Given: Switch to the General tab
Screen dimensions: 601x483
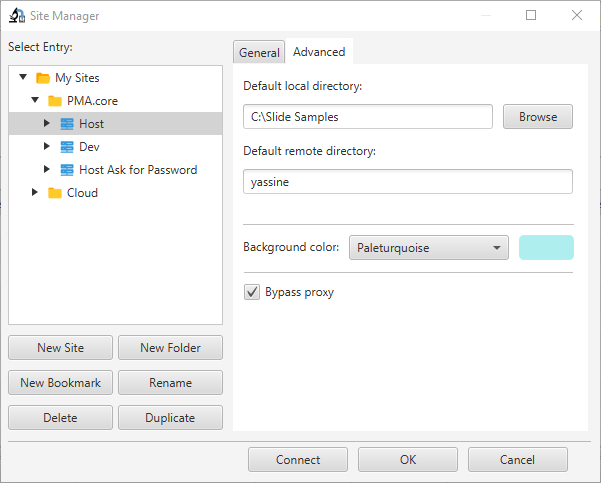Looking at the screenshot, I should (259, 53).
